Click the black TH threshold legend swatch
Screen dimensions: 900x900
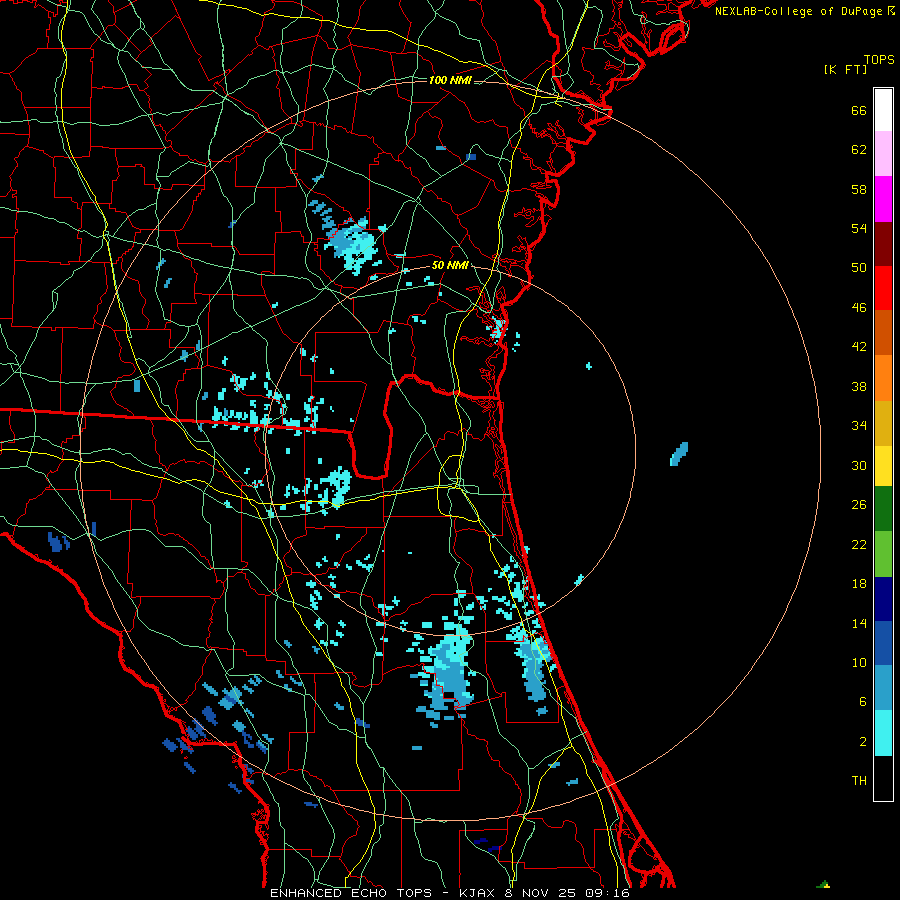(x=883, y=778)
